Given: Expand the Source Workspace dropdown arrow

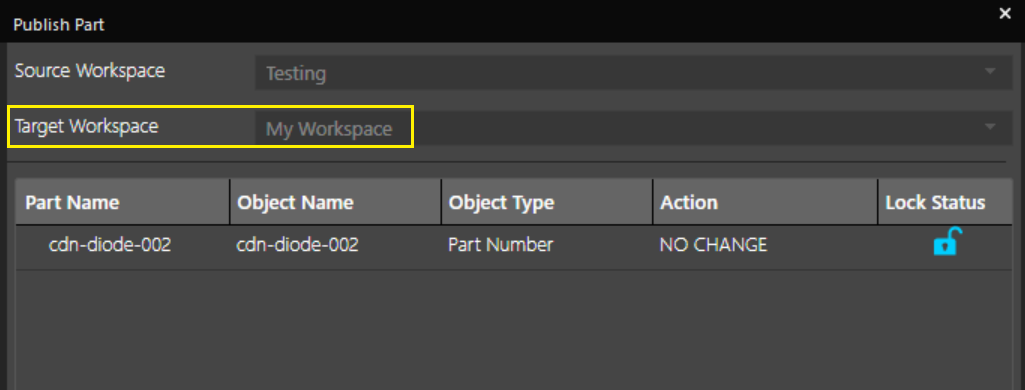Looking at the screenshot, I should [990, 71].
